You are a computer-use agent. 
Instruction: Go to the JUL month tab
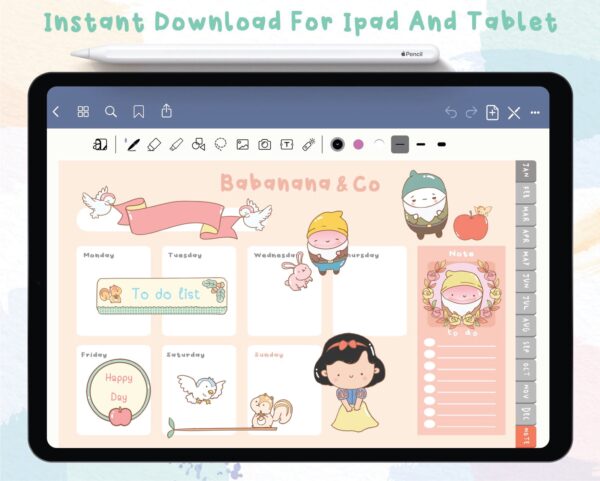(526, 303)
